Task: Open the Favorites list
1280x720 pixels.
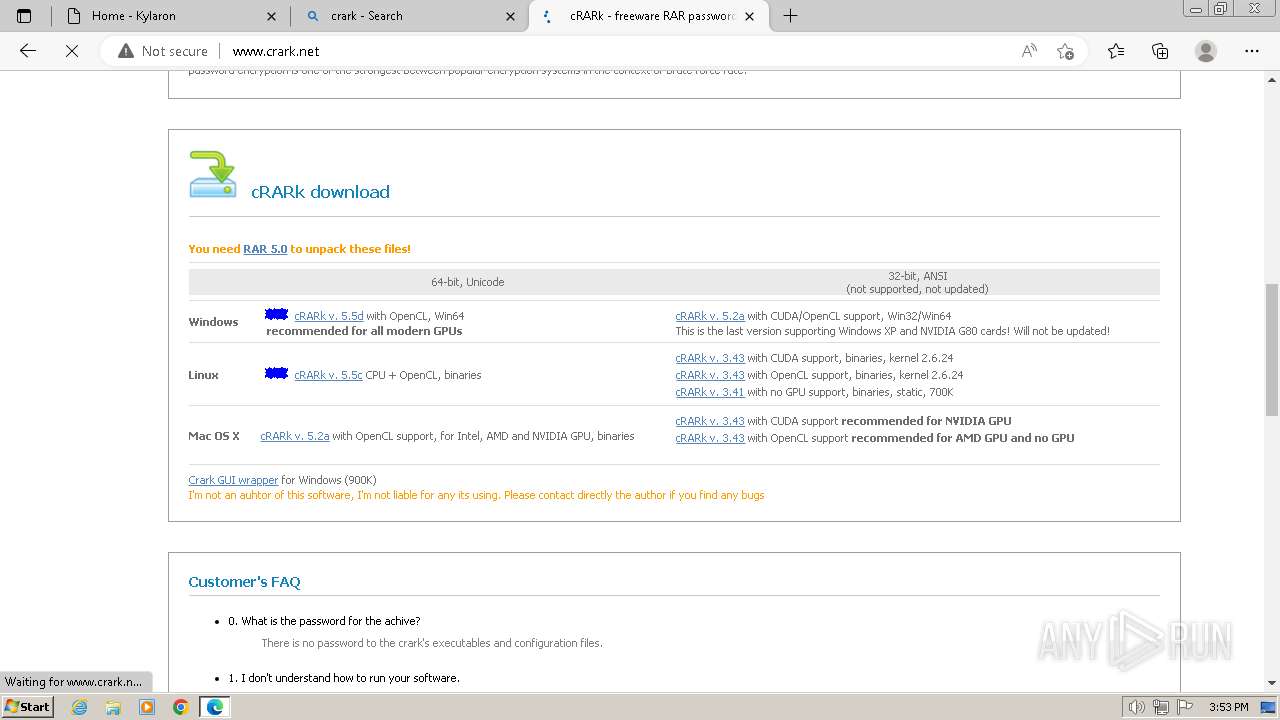Action: 1116,51
